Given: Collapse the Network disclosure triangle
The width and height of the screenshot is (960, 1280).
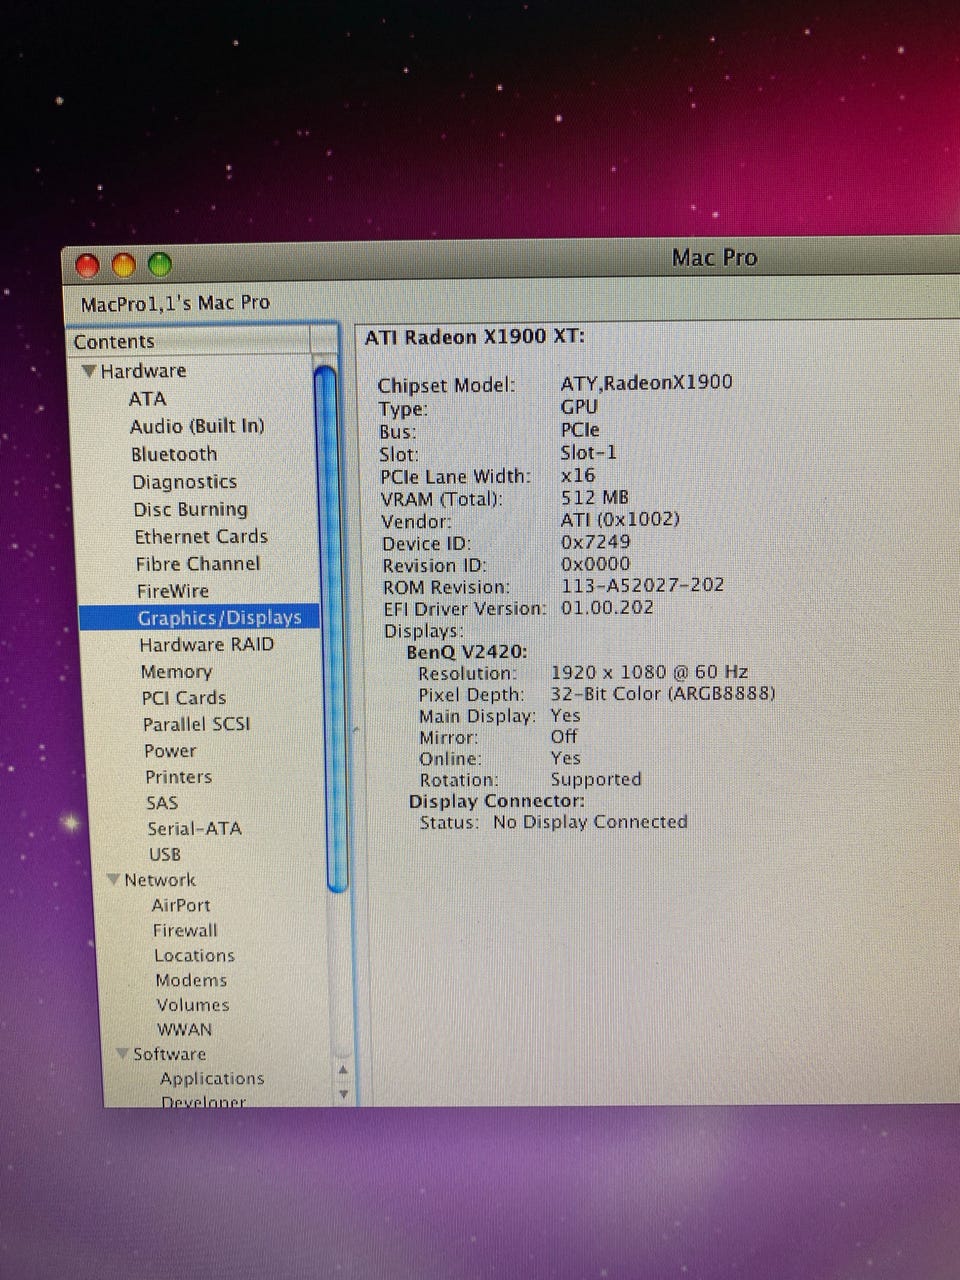Looking at the screenshot, I should pyautogui.click(x=114, y=880).
